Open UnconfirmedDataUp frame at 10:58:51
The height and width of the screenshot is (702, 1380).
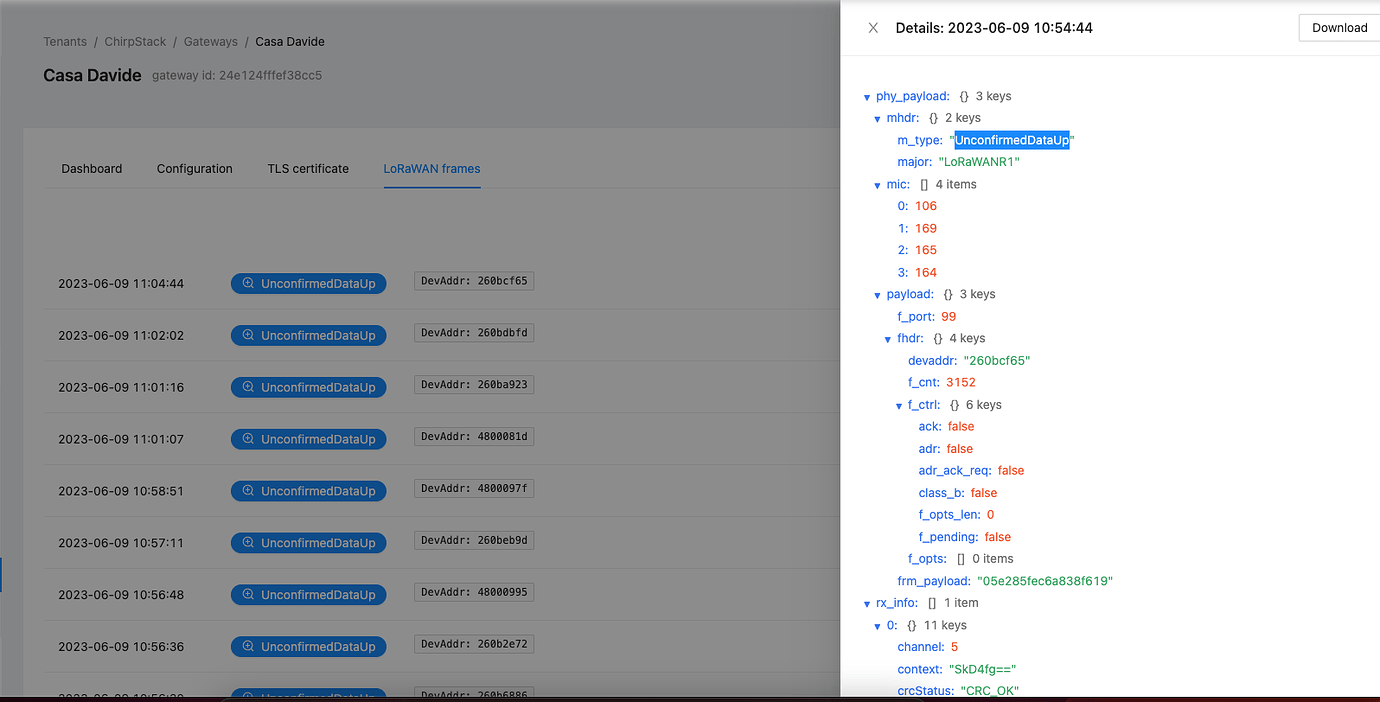(308, 491)
